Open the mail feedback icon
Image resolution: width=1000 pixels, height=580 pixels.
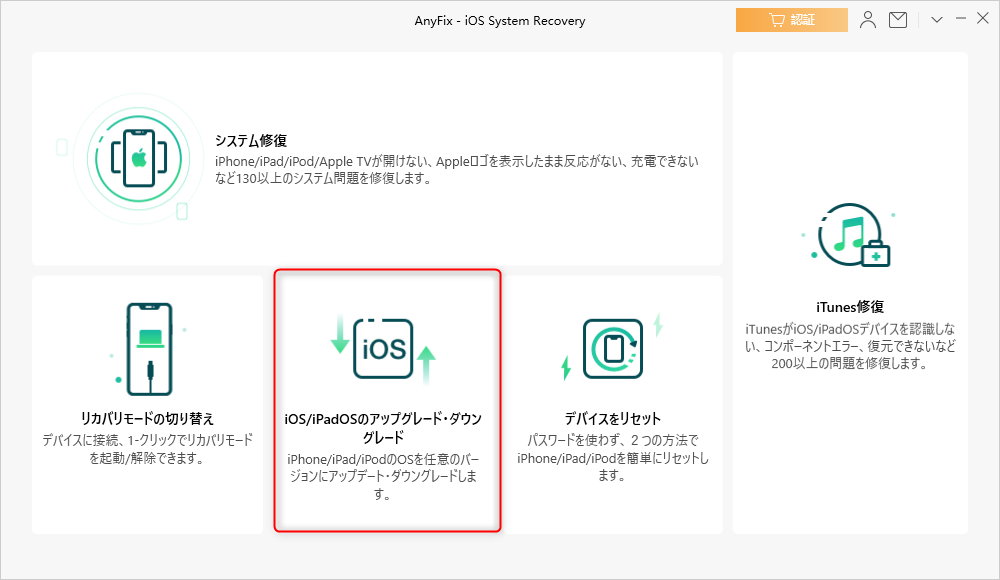(x=898, y=20)
